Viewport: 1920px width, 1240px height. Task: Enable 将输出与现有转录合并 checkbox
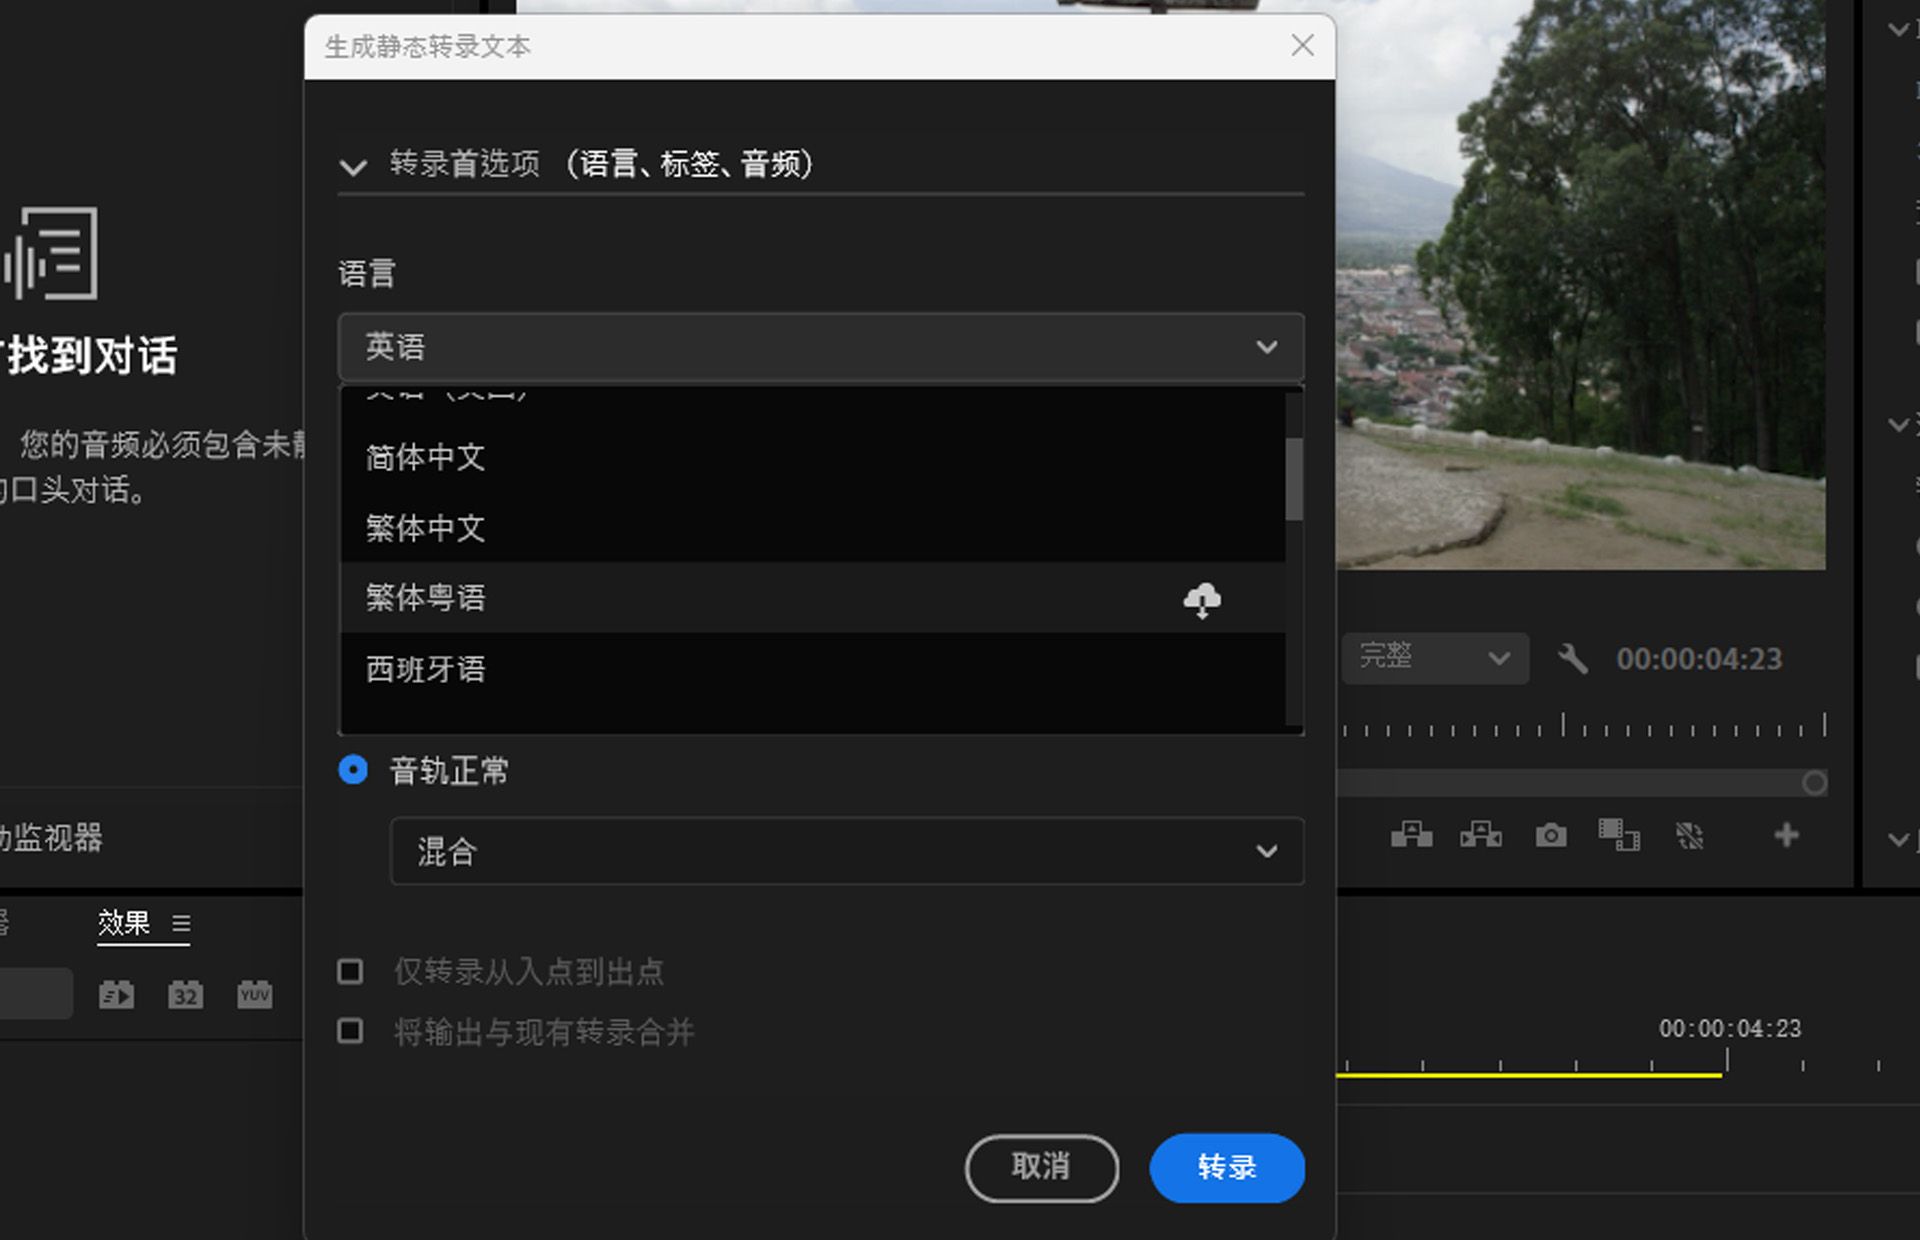tap(350, 1031)
